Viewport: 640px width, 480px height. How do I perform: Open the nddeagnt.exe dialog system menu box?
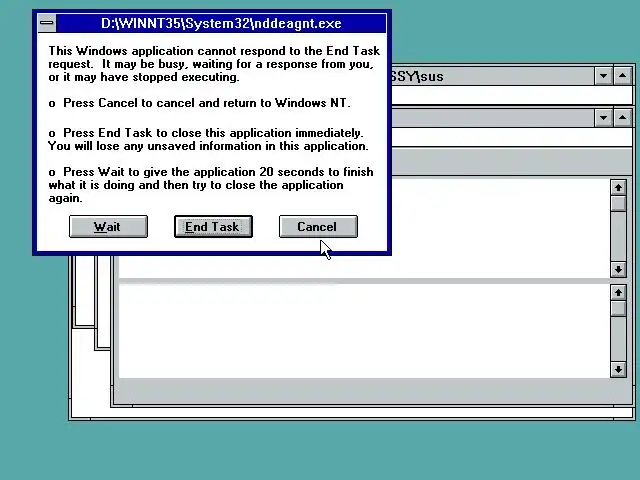point(47,23)
